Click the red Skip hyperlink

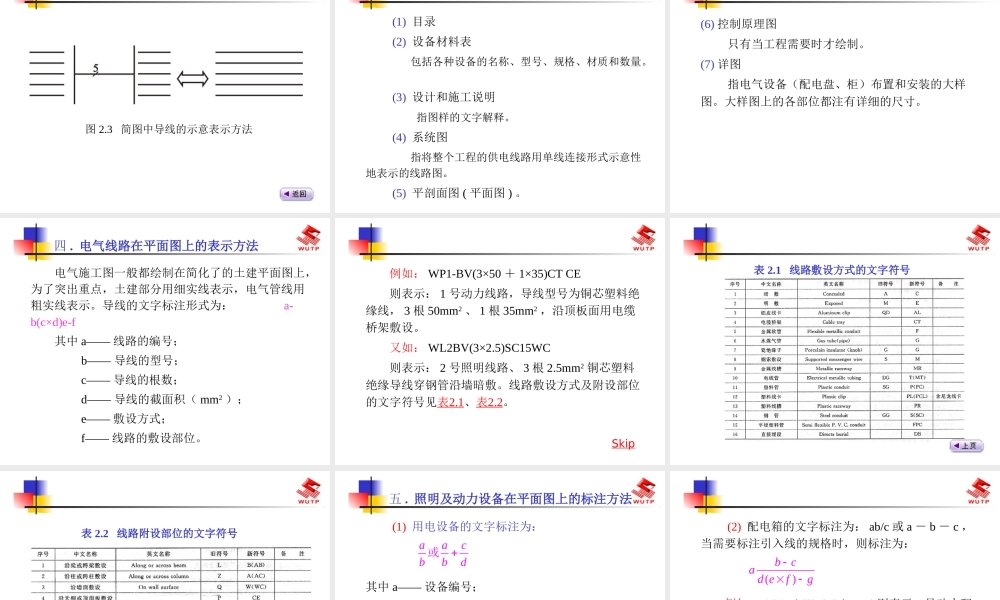tap(622, 443)
